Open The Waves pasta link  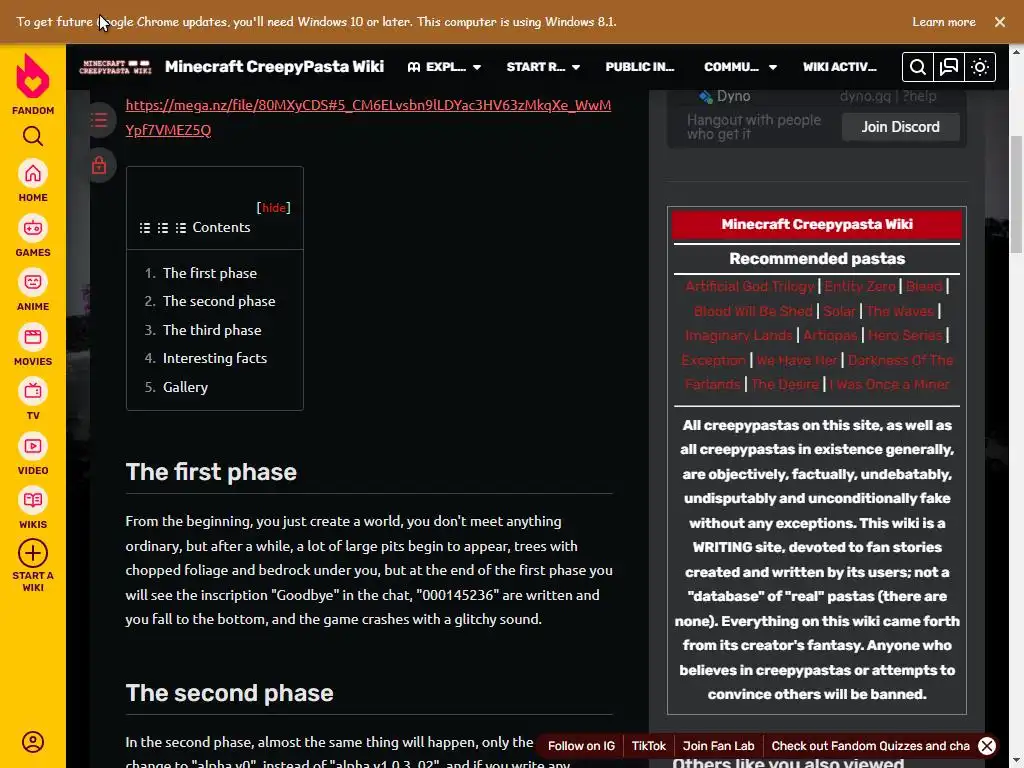point(900,311)
